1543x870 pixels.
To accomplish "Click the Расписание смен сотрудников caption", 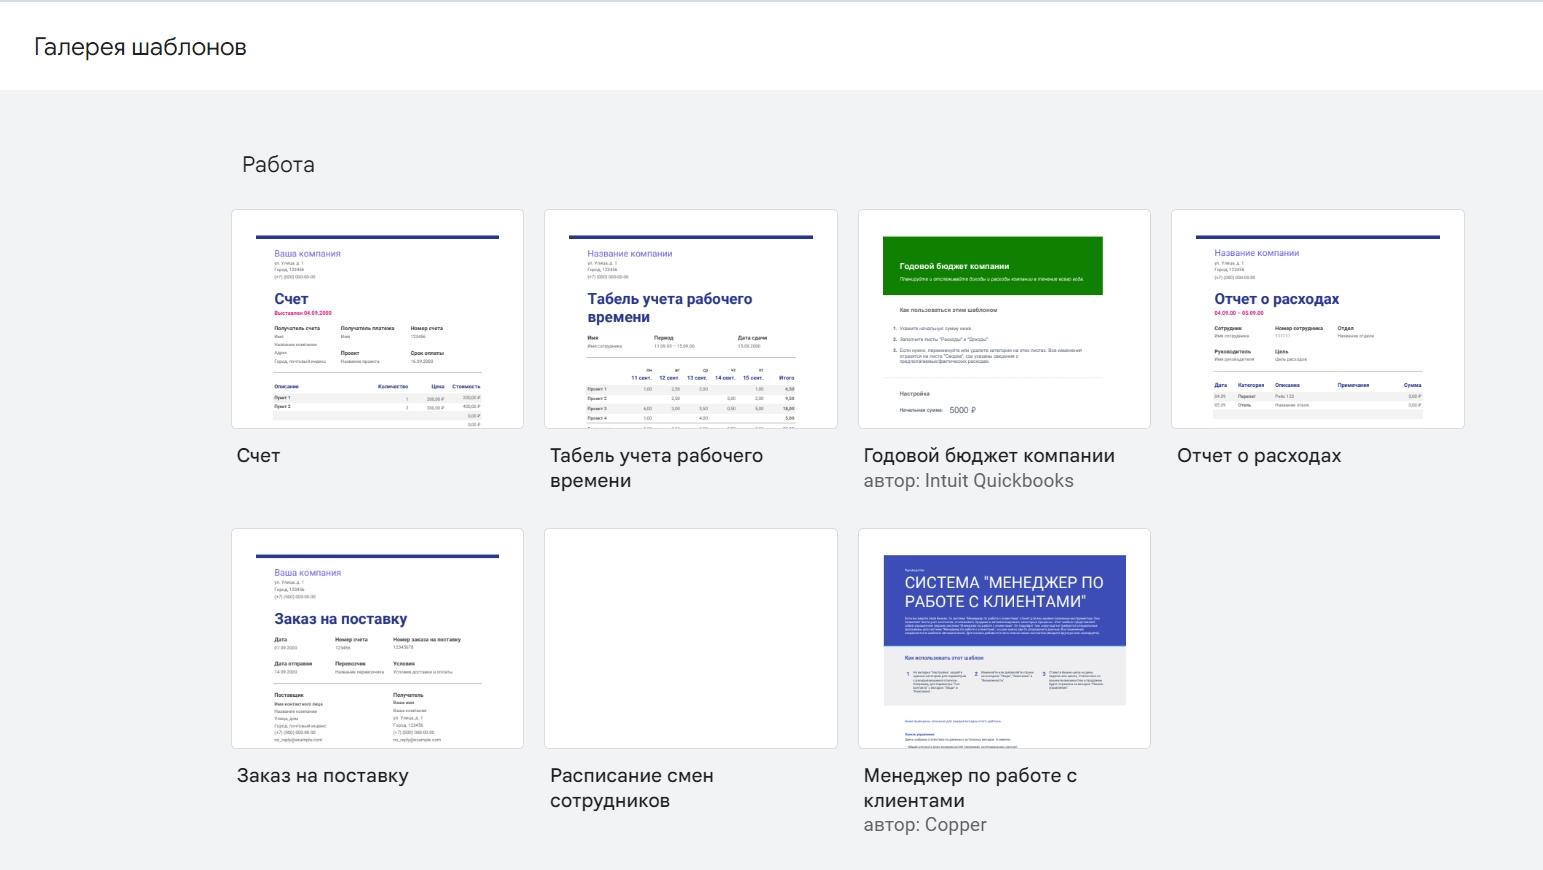I will pyautogui.click(x=631, y=788).
